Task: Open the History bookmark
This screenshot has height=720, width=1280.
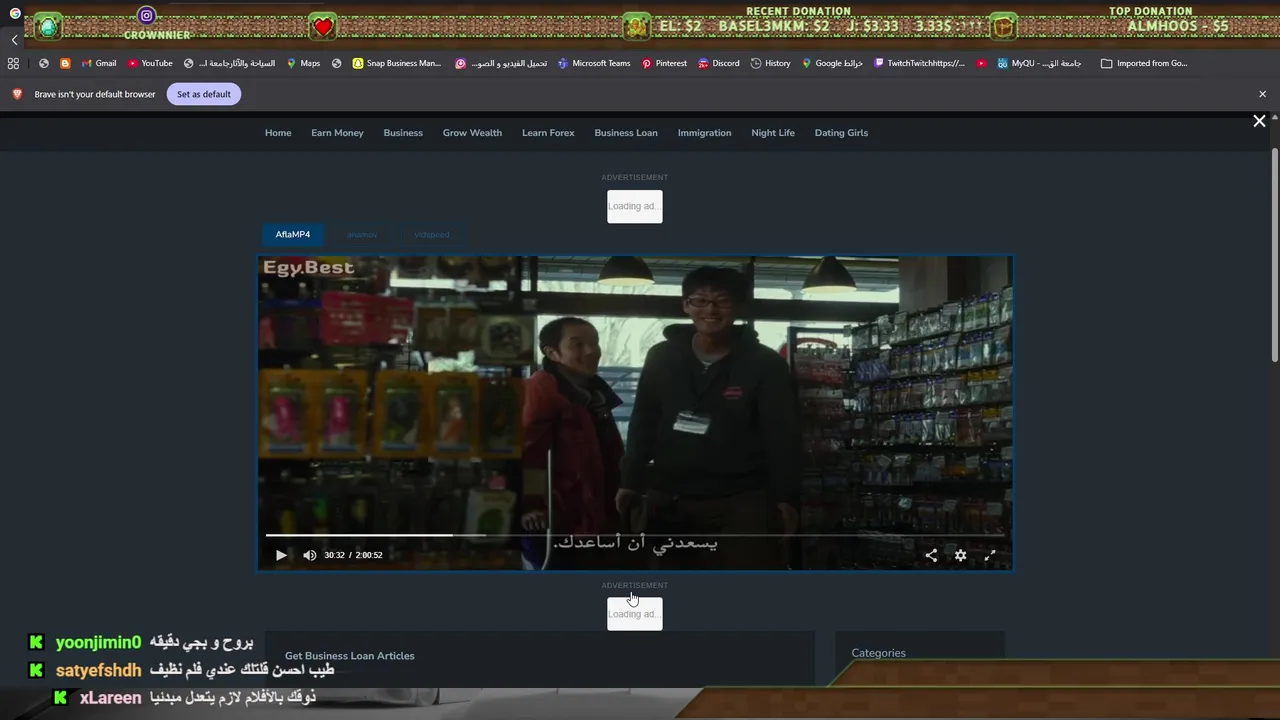Action: (x=770, y=63)
